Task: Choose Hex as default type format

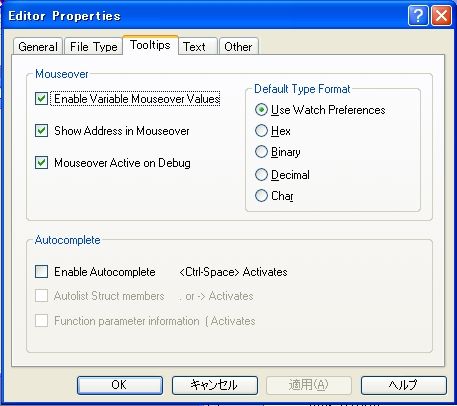Action: tap(261, 131)
